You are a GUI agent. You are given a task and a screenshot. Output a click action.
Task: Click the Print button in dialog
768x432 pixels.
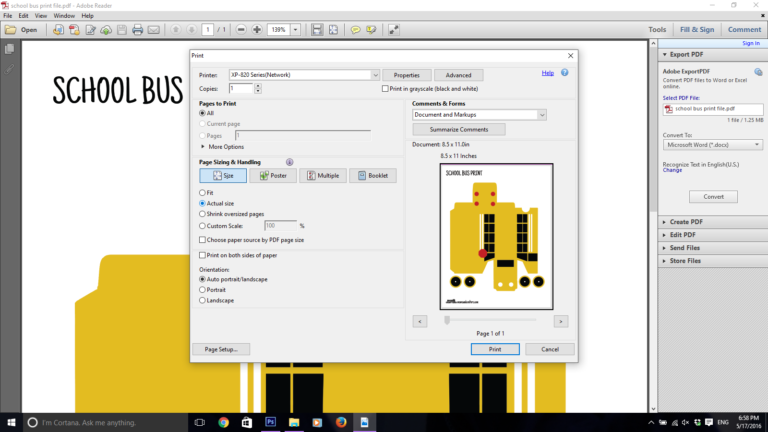495,349
